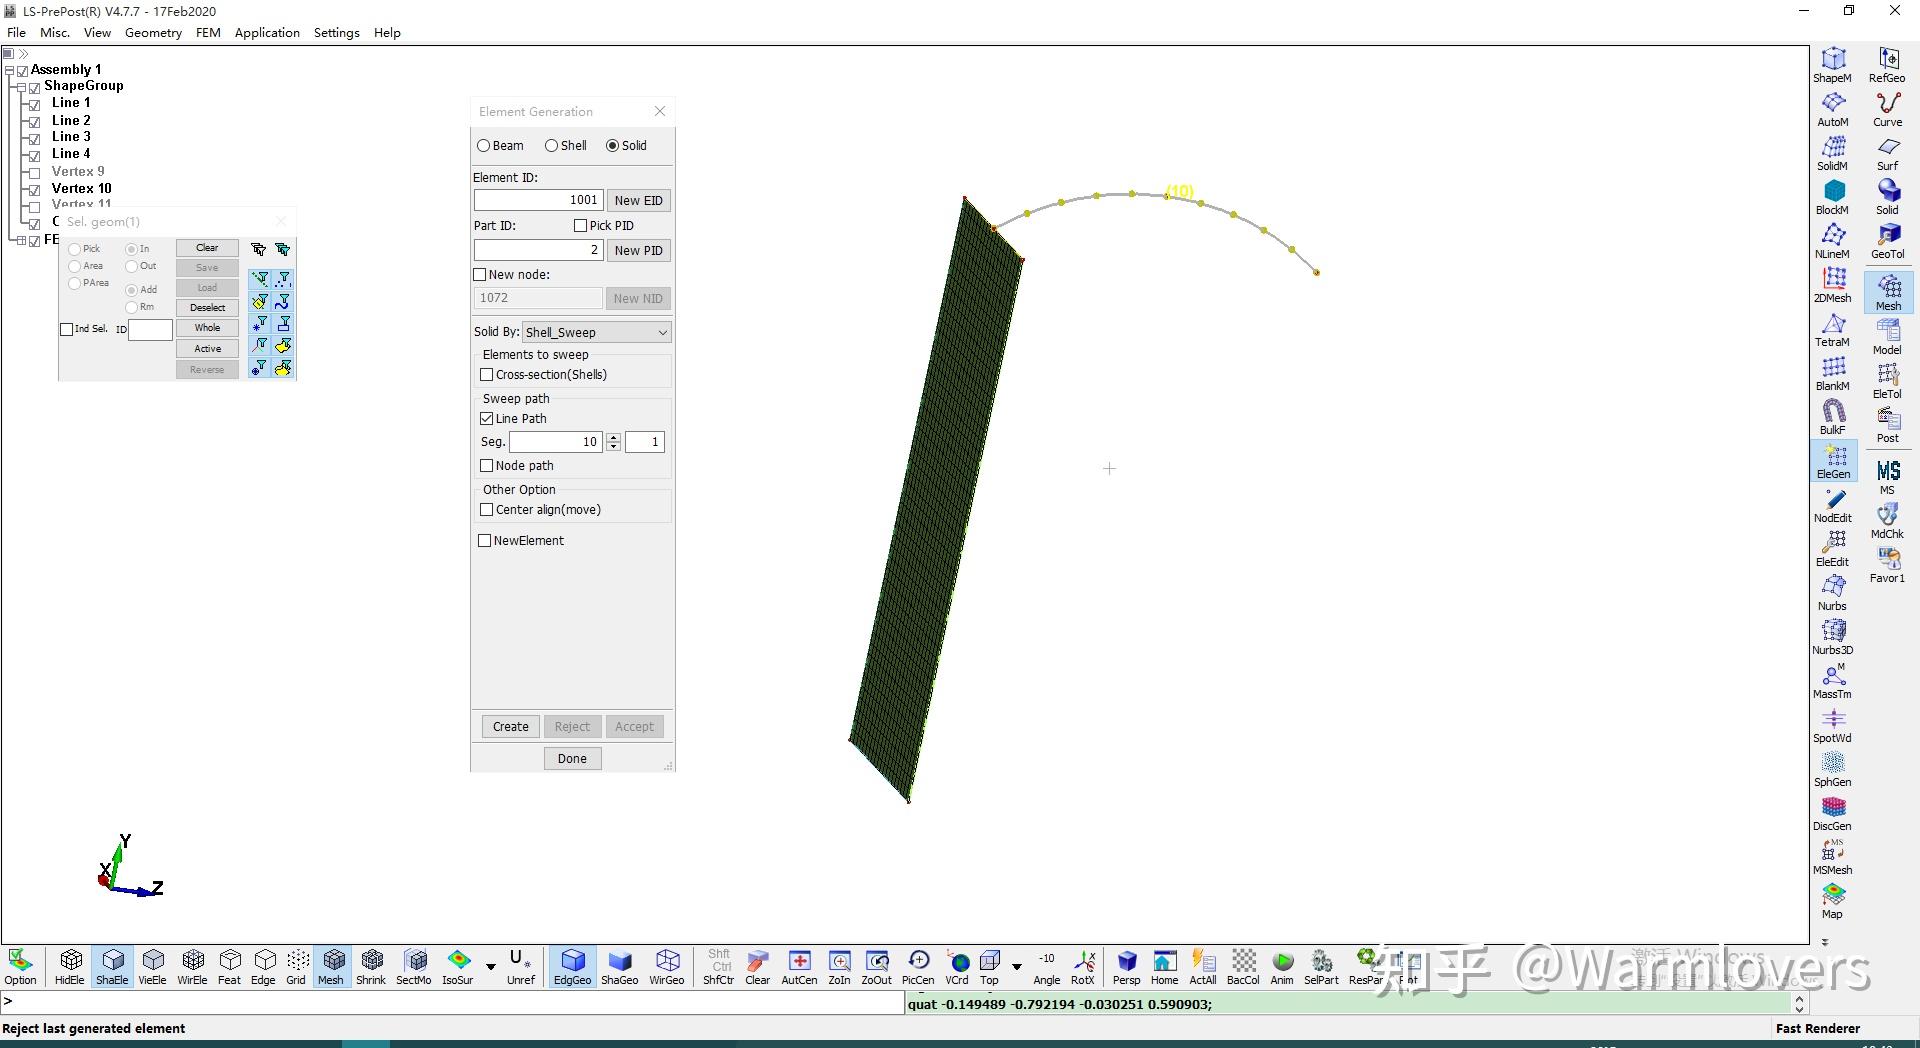Viewport: 1920px width, 1048px height.
Task: Open the DiscGen disc generation tool
Action: (1832, 813)
